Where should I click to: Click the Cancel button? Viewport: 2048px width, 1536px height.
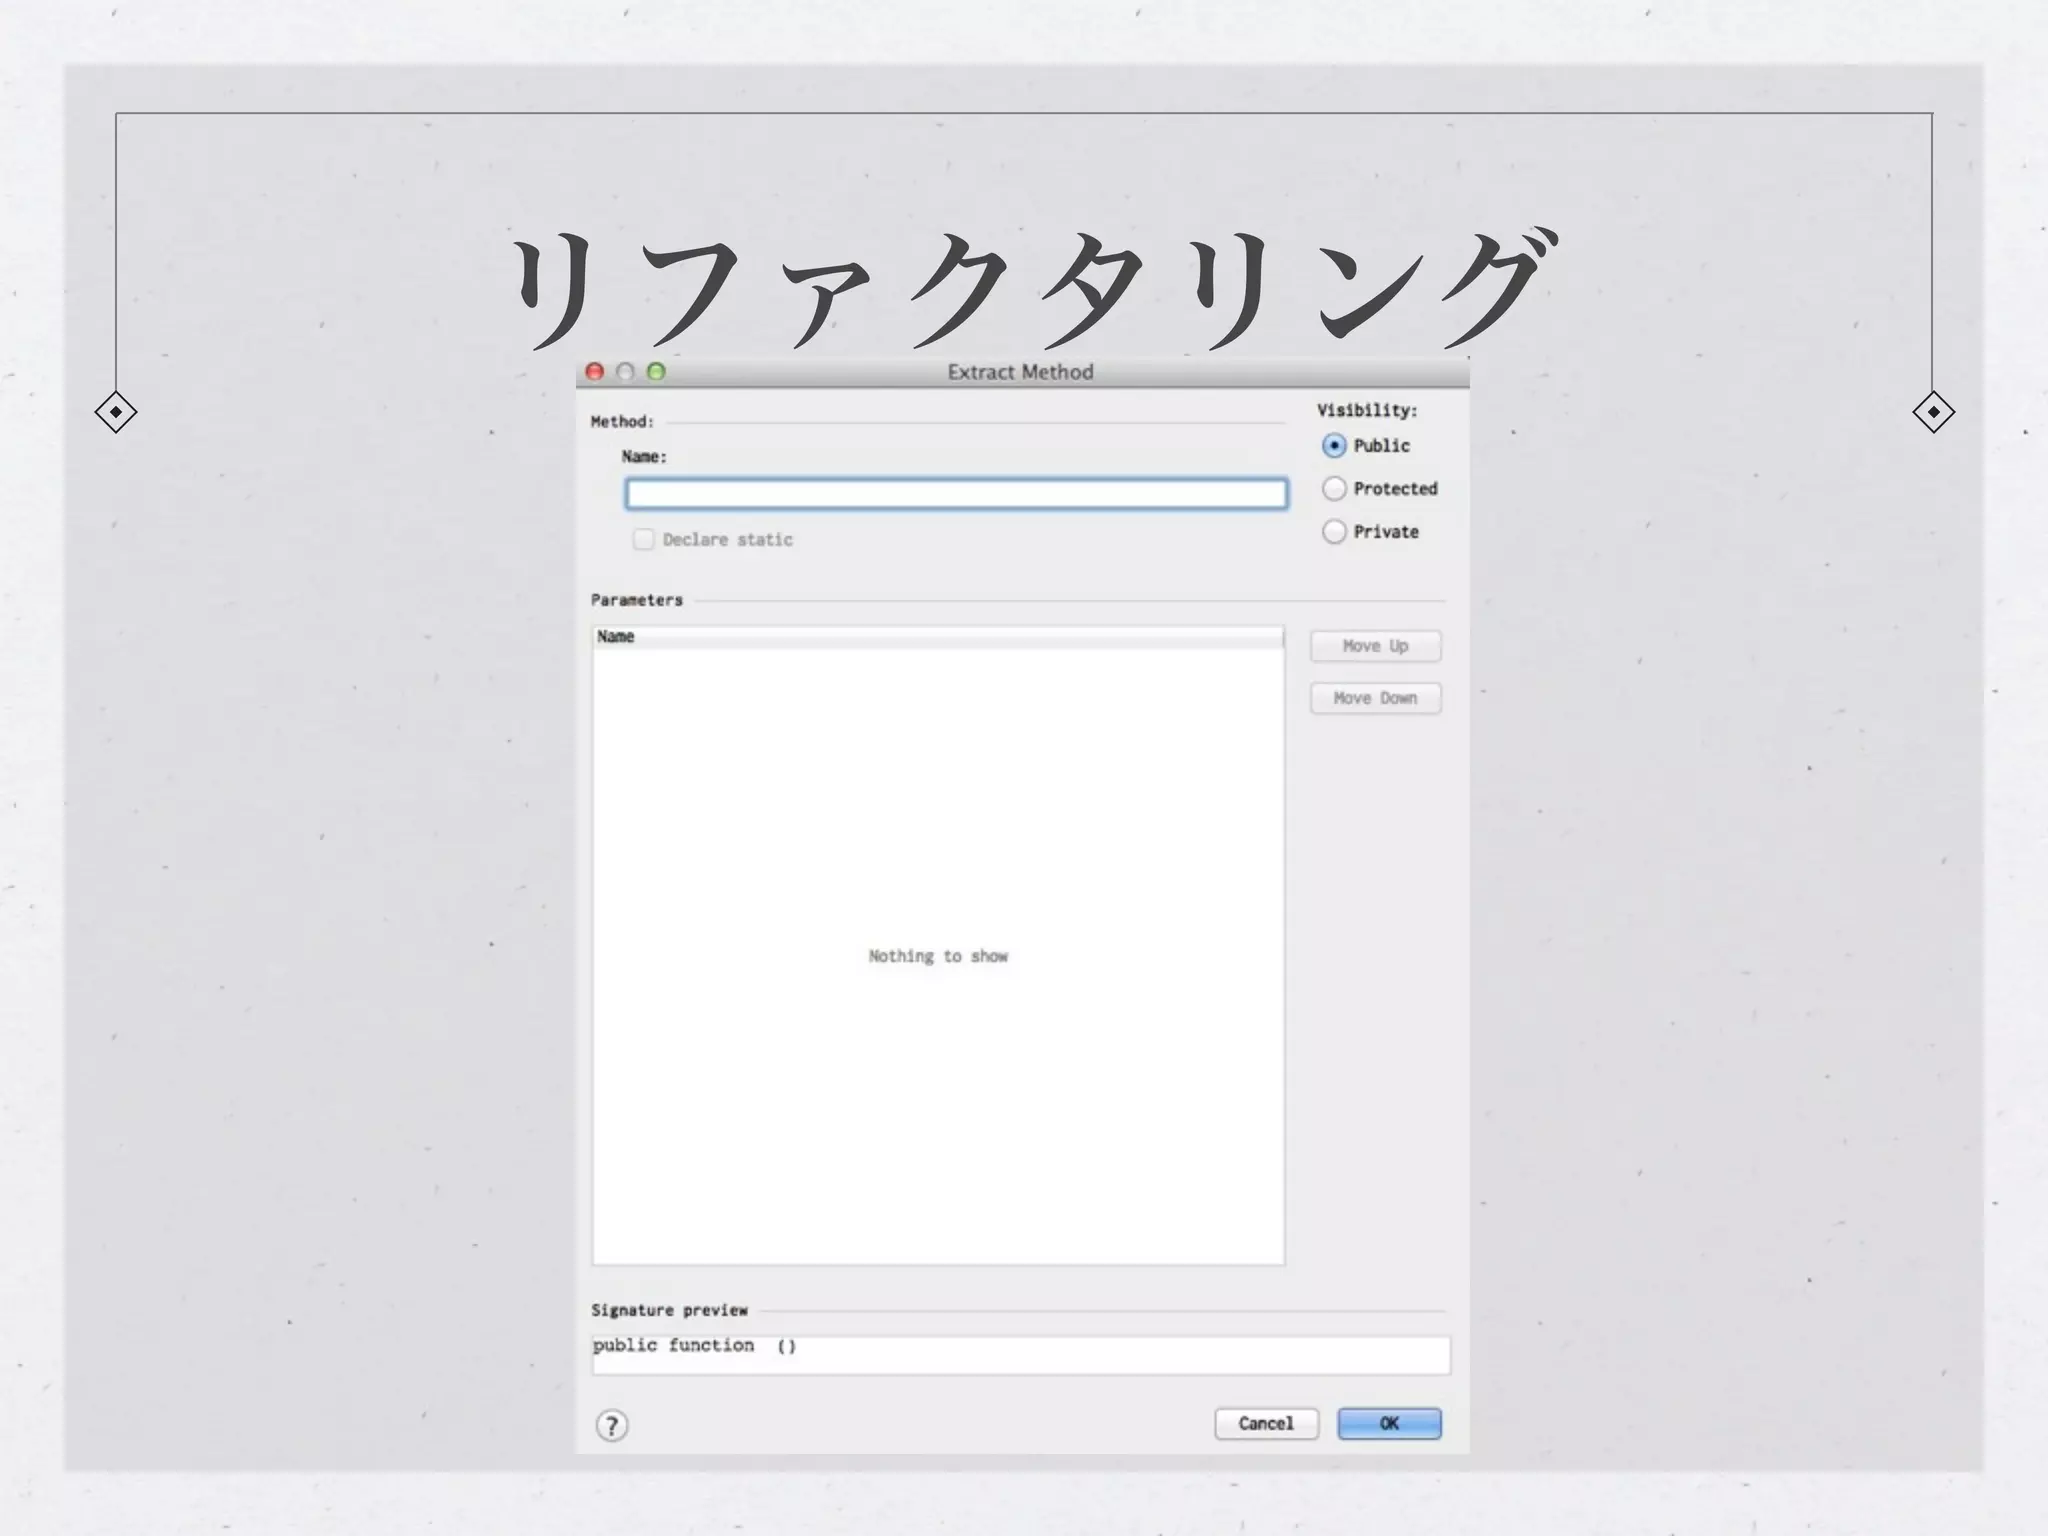pos(1266,1423)
